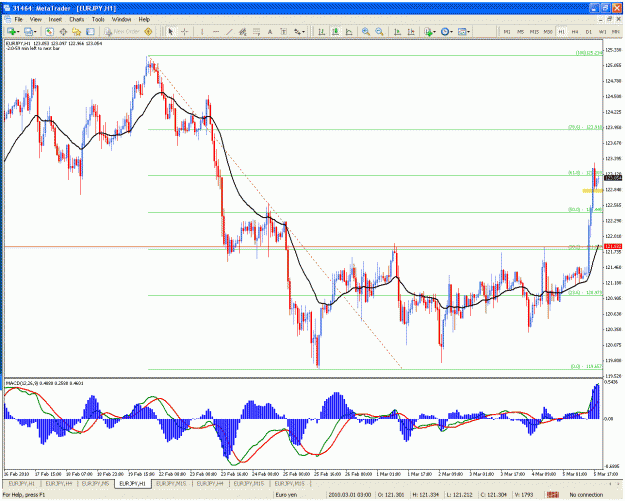Select the Crosshair tool
This screenshot has width=625, height=501.
point(185,32)
